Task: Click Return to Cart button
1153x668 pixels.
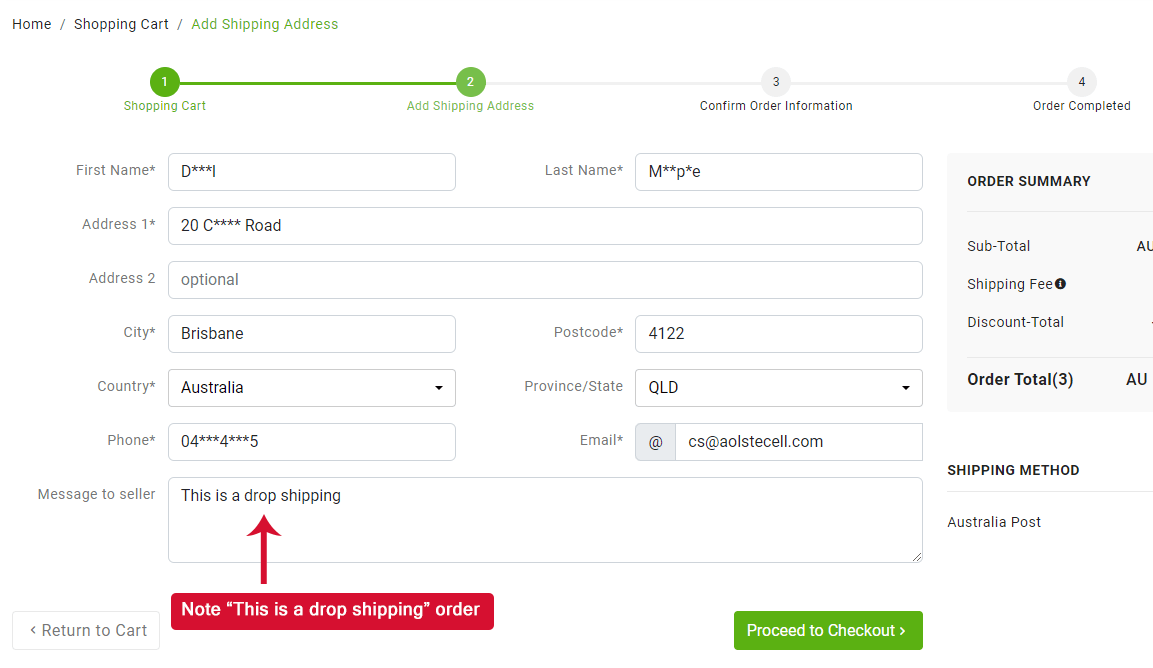Action: [86, 631]
